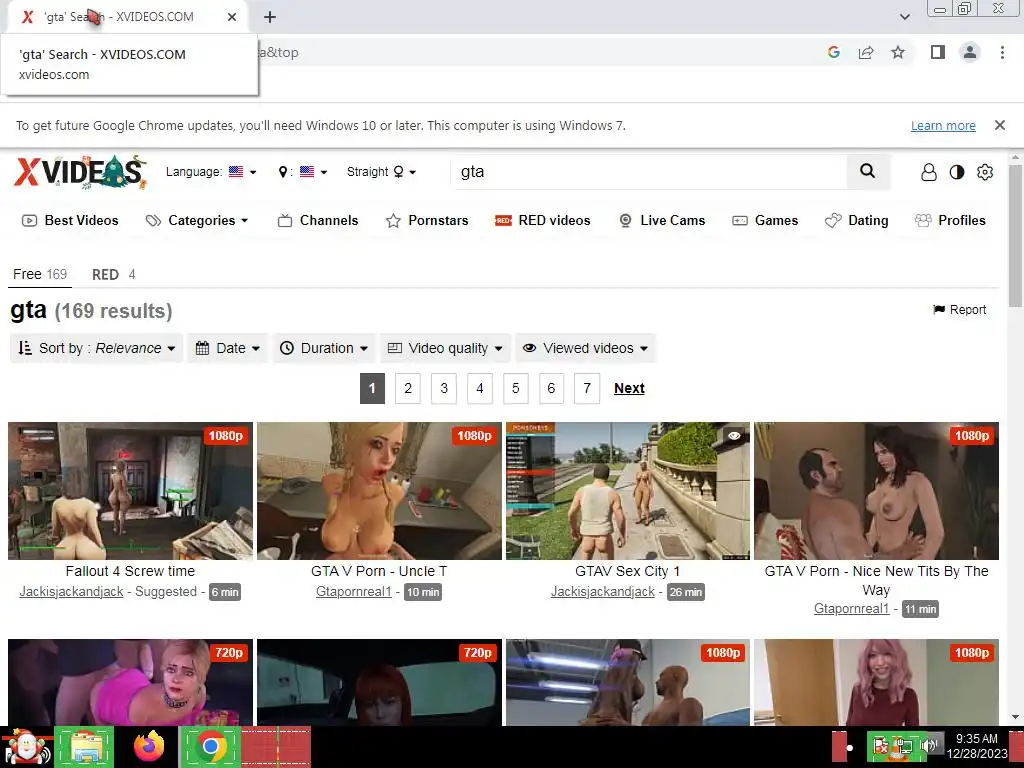This screenshot has width=1024, height=768.
Task: Open the Channels section
Action: coord(317,221)
